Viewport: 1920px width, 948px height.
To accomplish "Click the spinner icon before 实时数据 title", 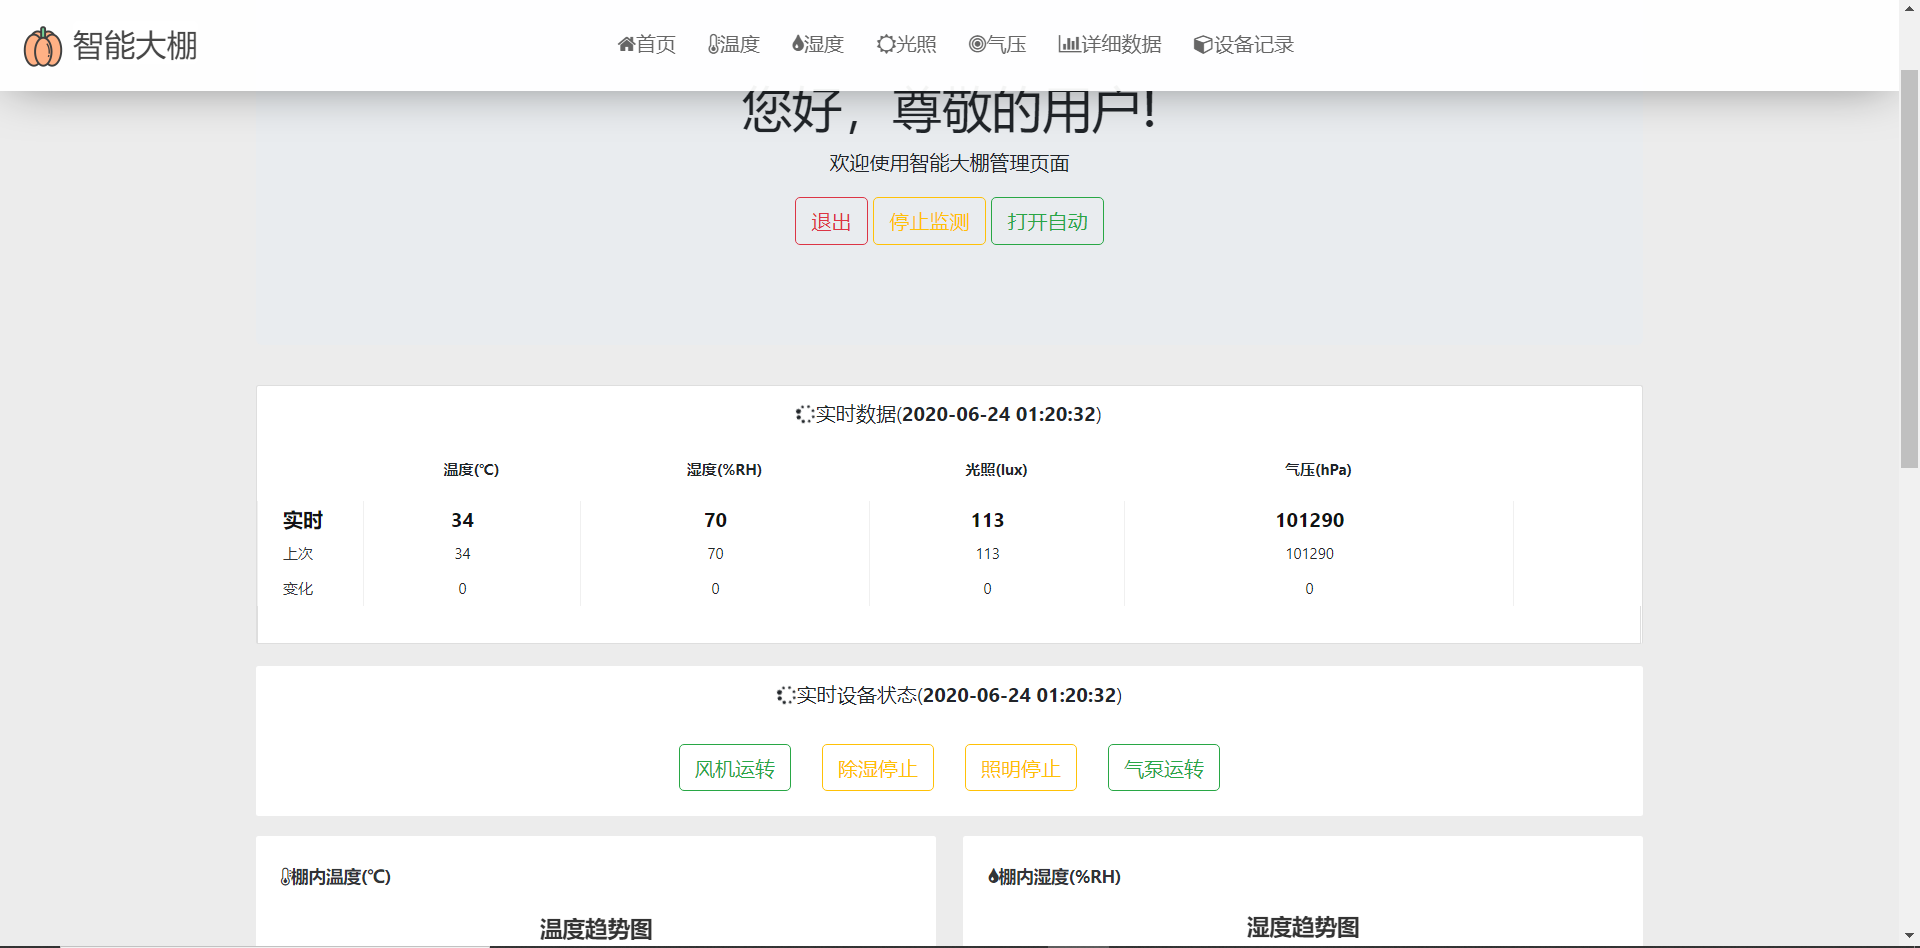I will coord(803,414).
